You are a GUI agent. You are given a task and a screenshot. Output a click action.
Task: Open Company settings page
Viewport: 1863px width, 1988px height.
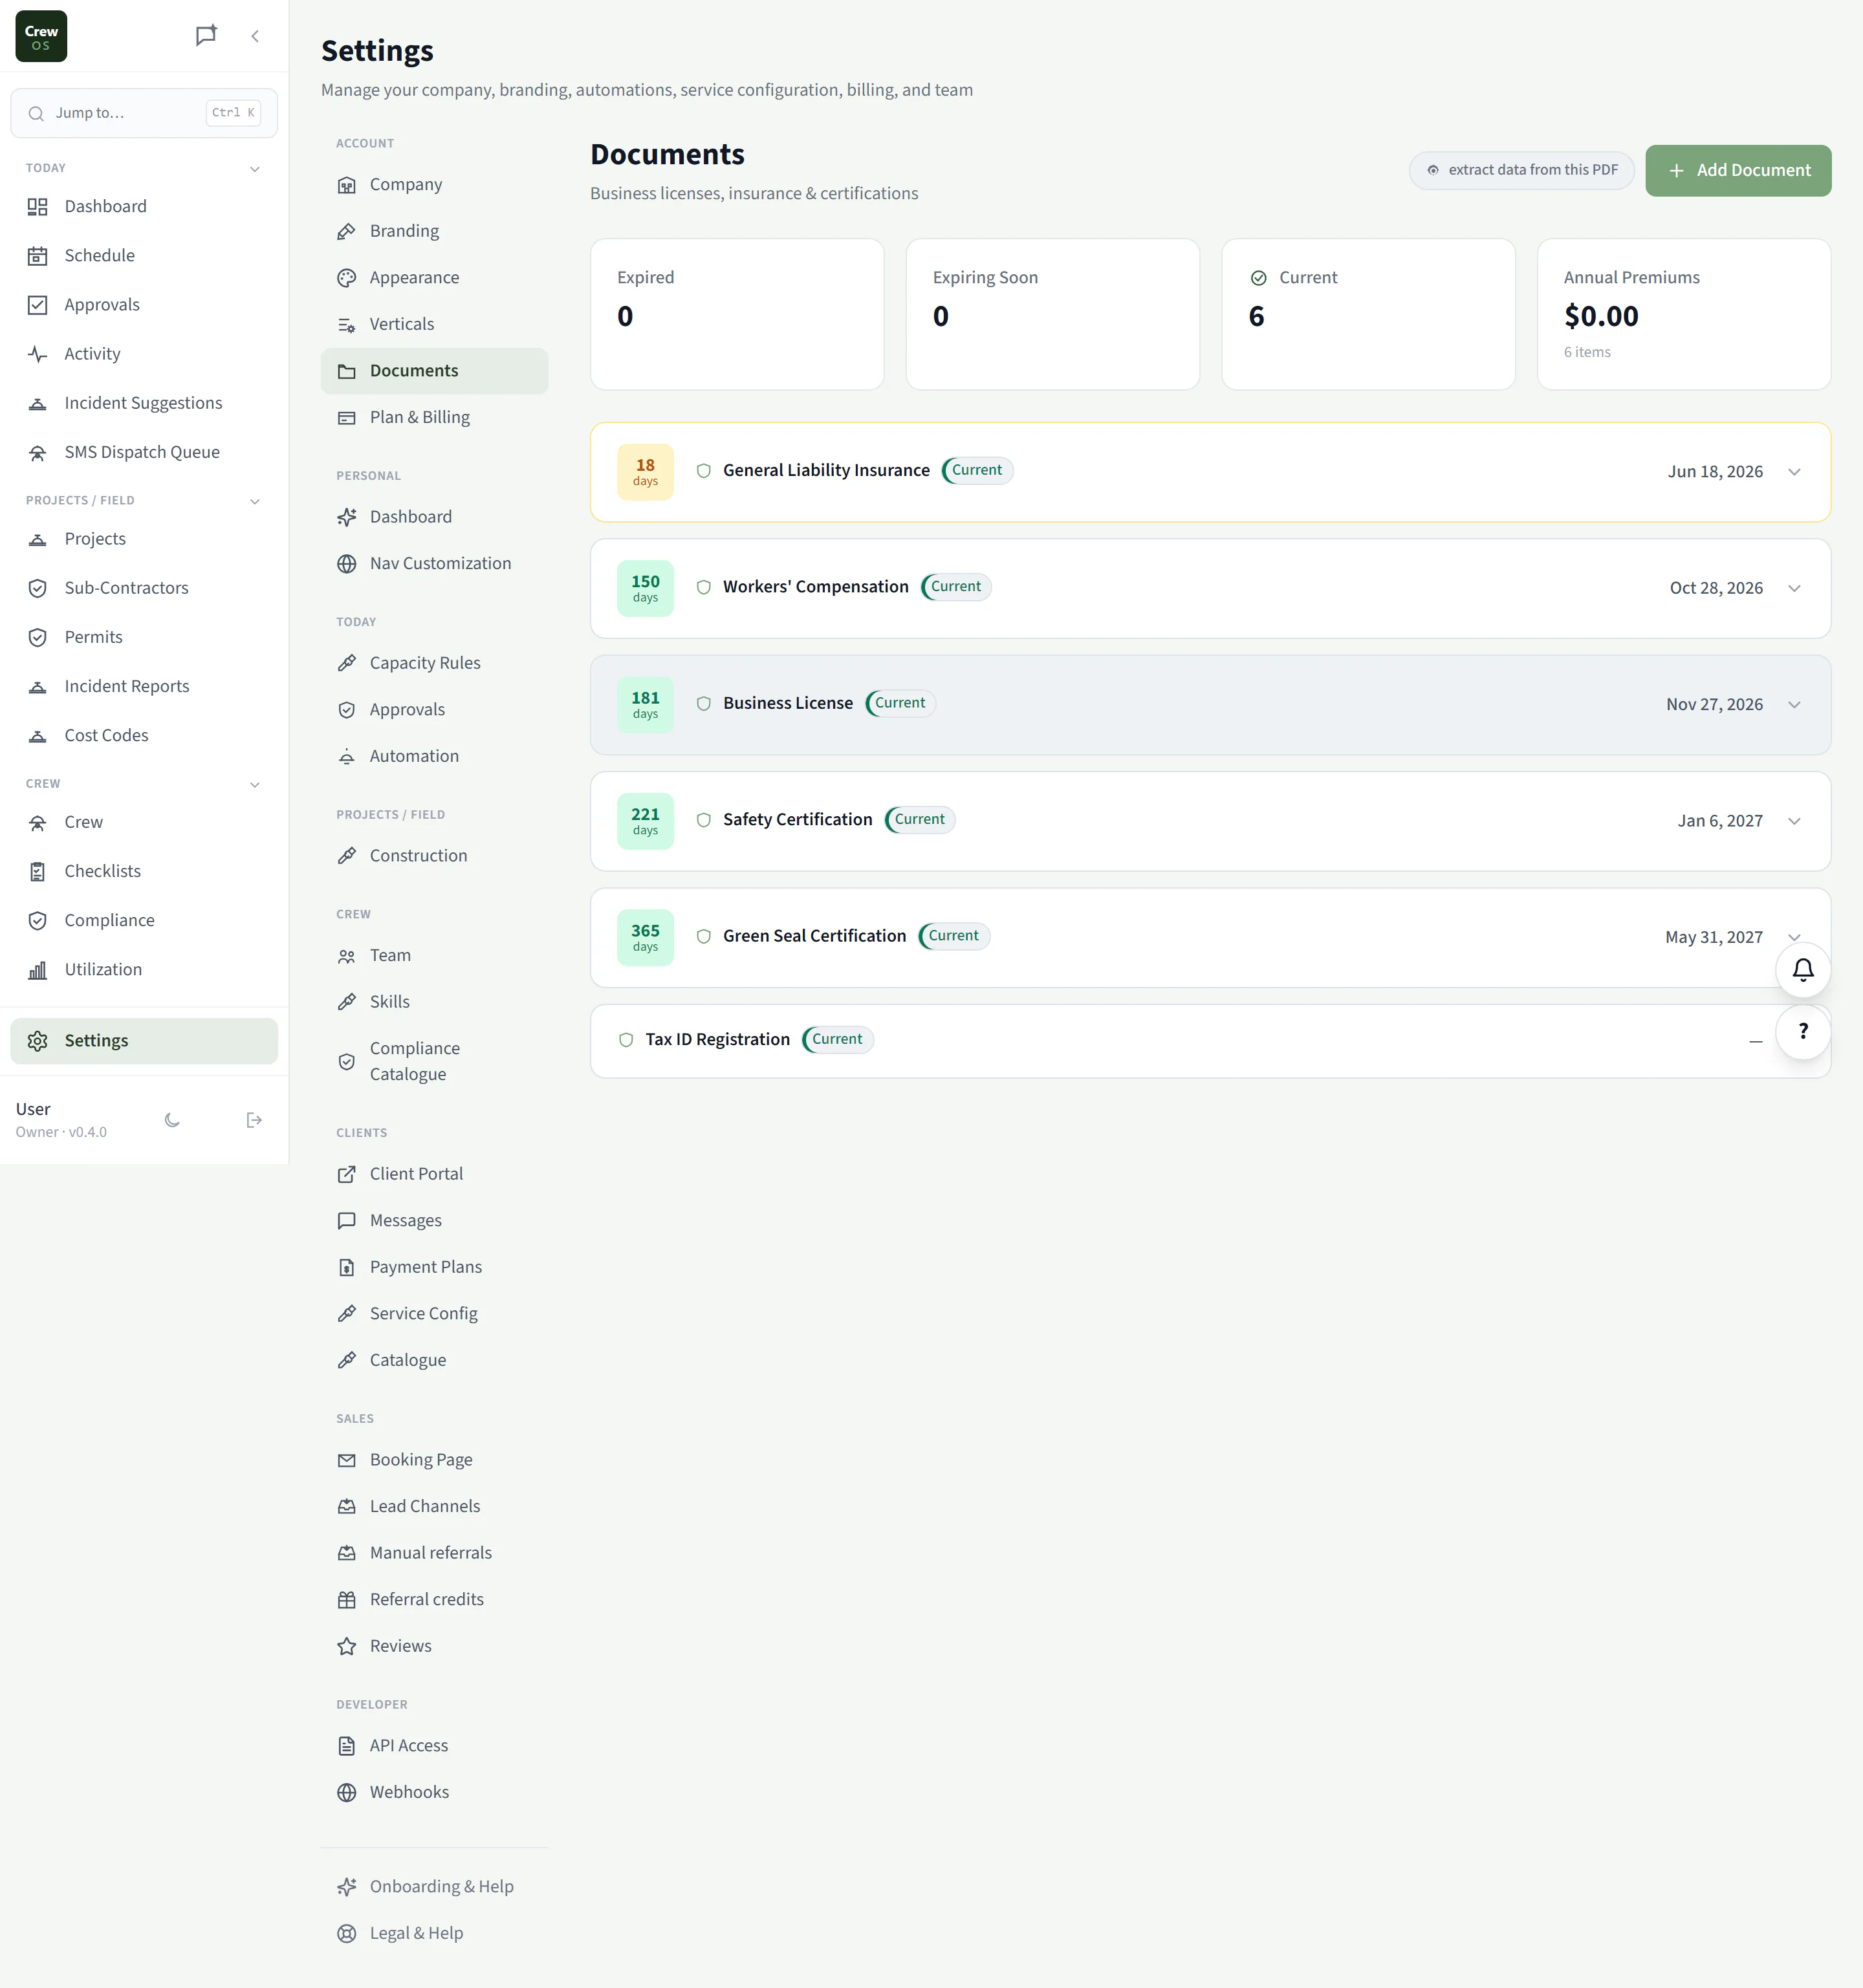click(434, 185)
